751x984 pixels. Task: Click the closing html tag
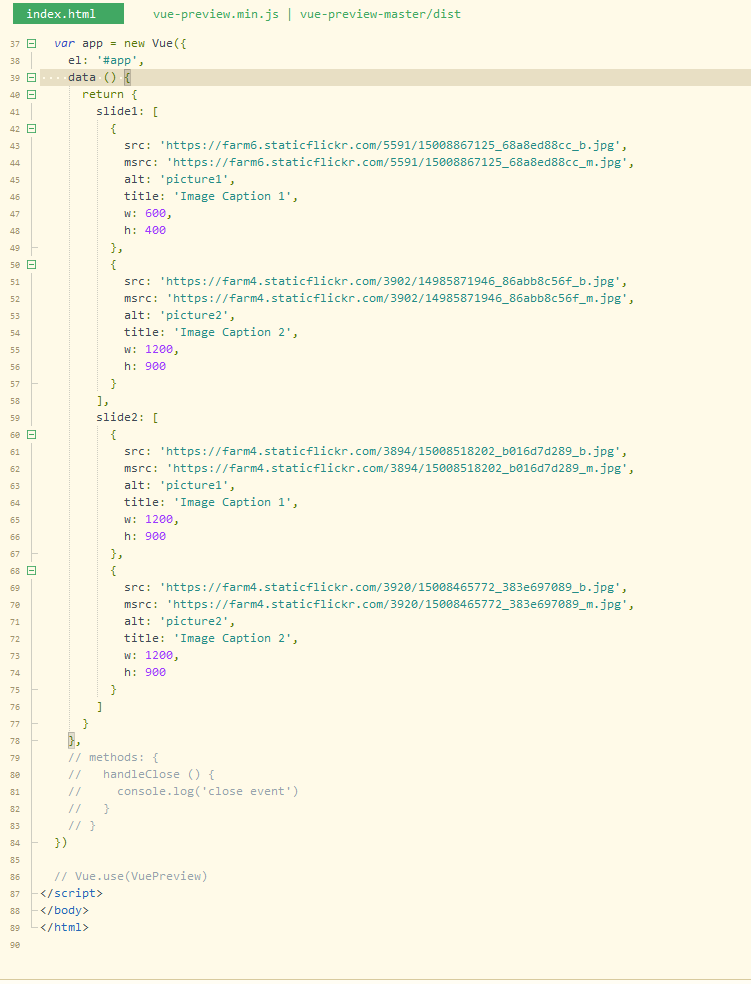pyautogui.click(x=64, y=927)
